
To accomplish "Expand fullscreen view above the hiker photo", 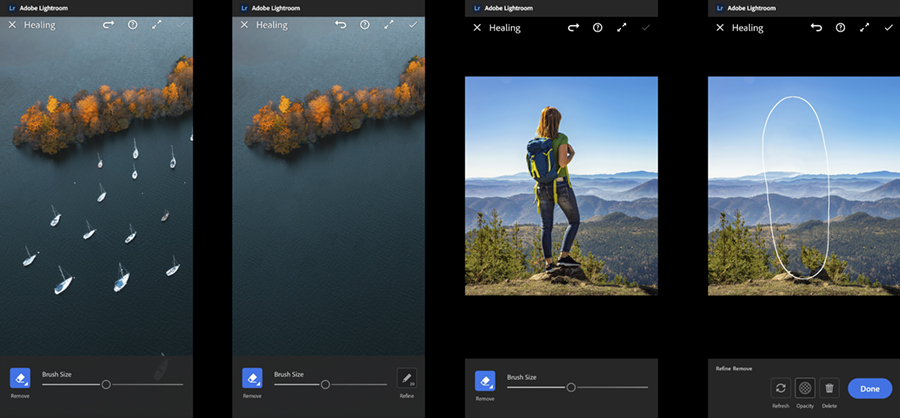I will point(621,28).
